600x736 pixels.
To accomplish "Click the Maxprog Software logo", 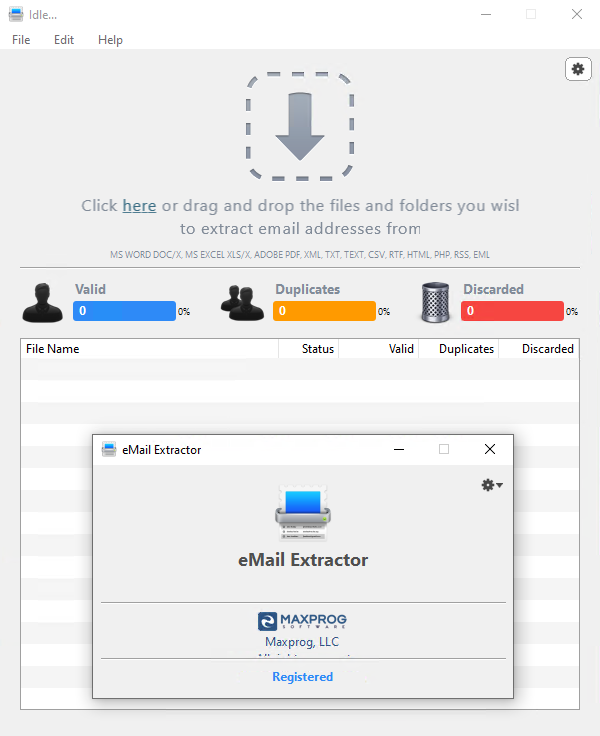I will [302, 621].
